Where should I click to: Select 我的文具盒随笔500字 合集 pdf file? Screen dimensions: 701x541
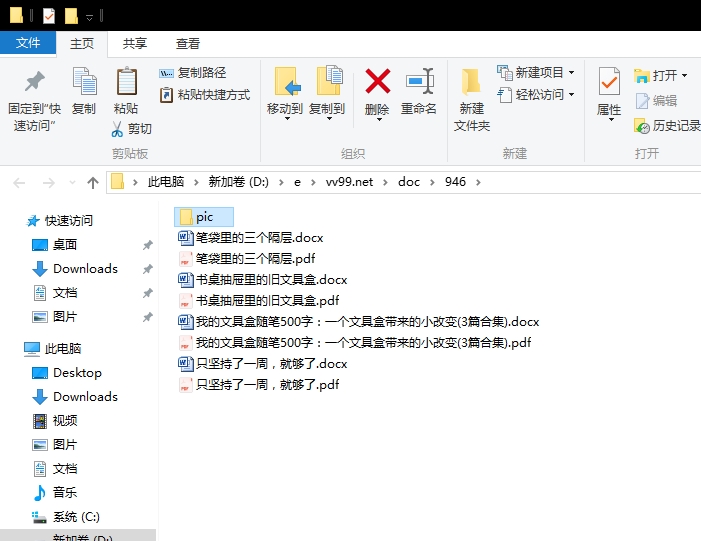click(x=355, y=342)
